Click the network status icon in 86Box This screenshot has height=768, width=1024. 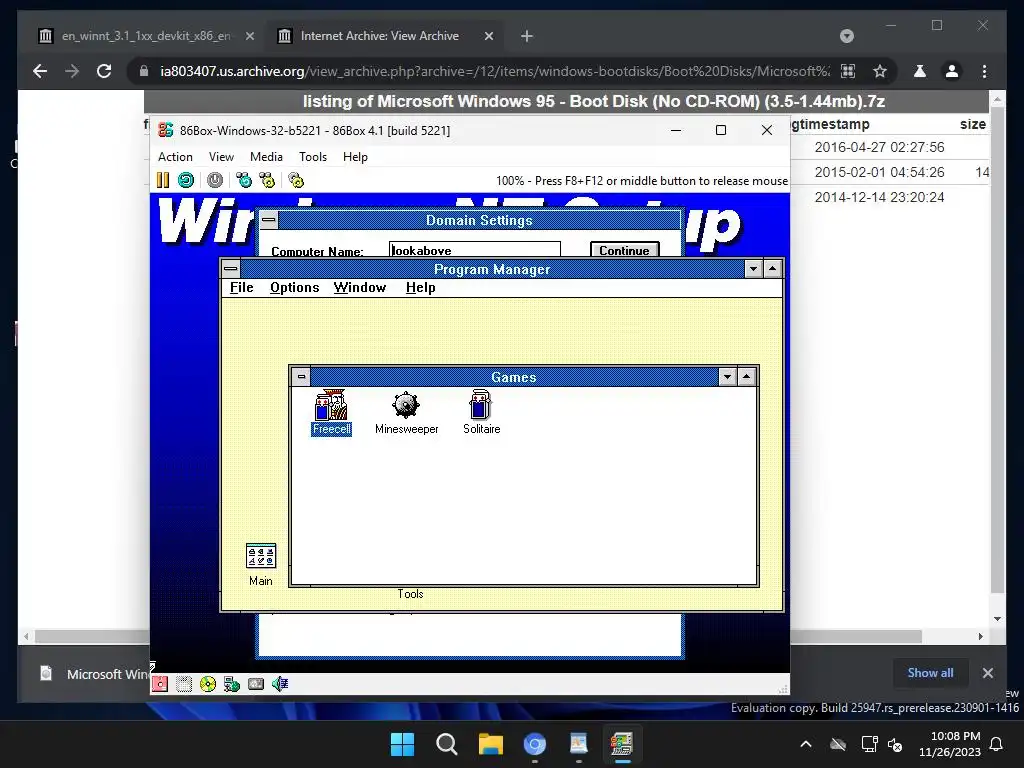coord(232,684)
